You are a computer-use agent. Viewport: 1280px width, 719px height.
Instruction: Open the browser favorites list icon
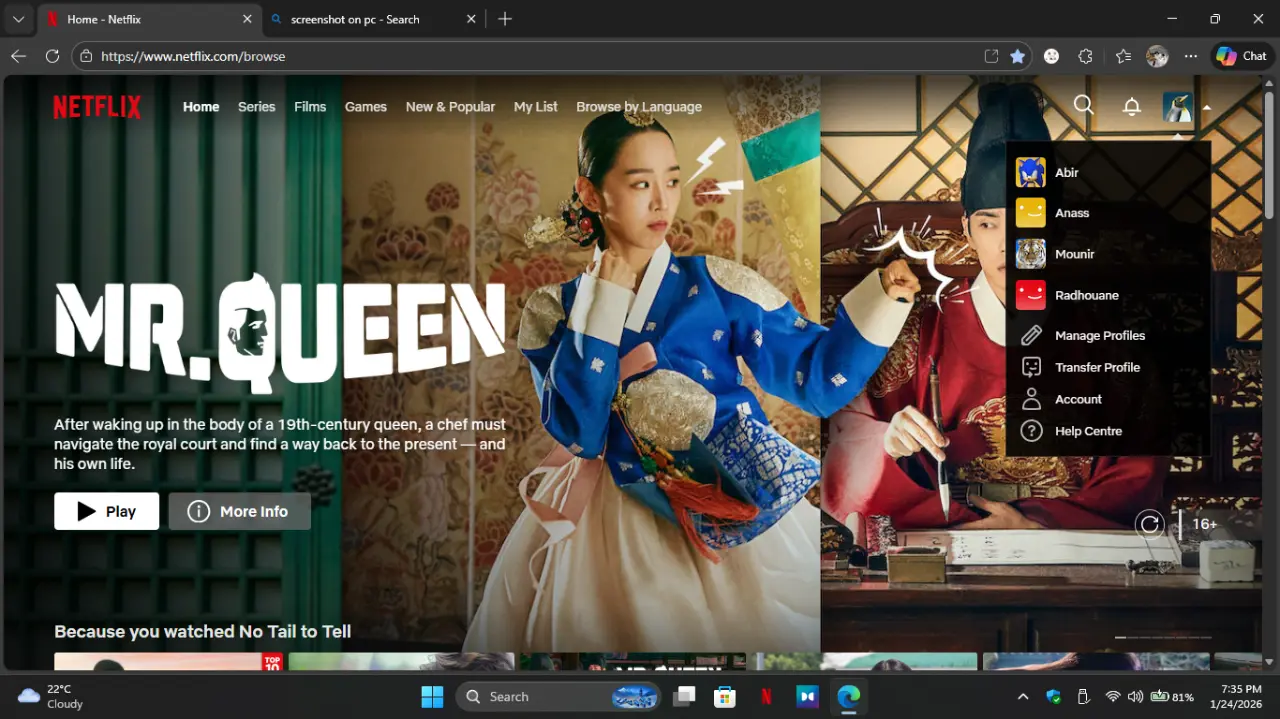tap(1123, 56)
